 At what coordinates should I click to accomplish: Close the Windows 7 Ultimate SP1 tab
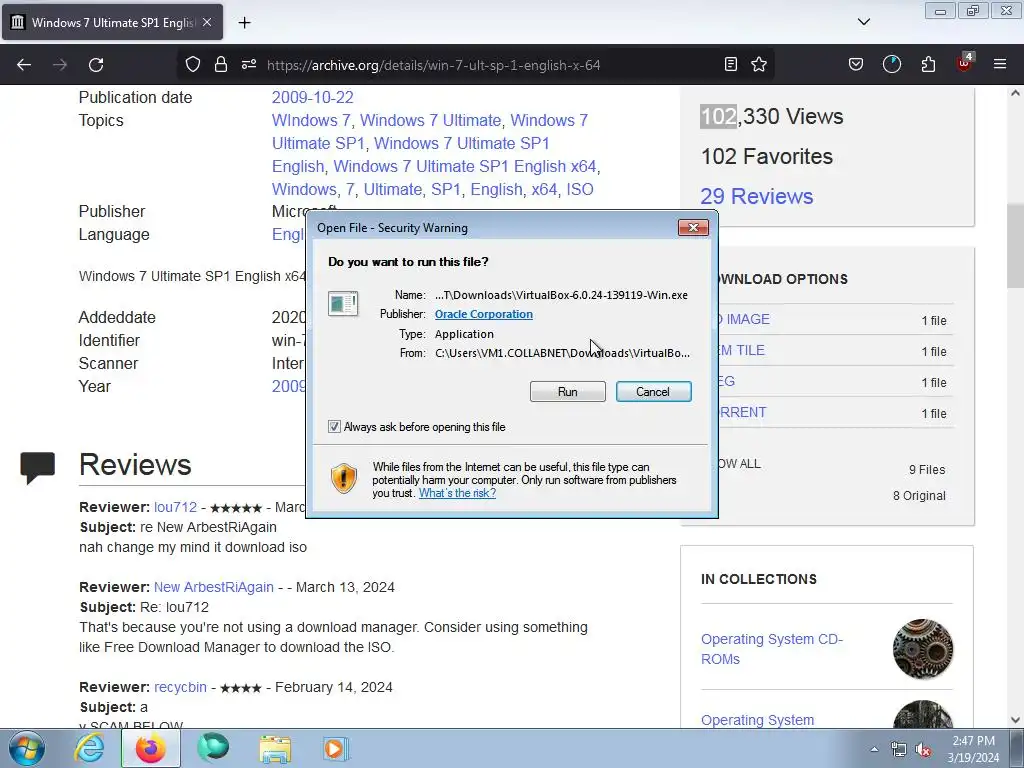(x=207, y=22)
